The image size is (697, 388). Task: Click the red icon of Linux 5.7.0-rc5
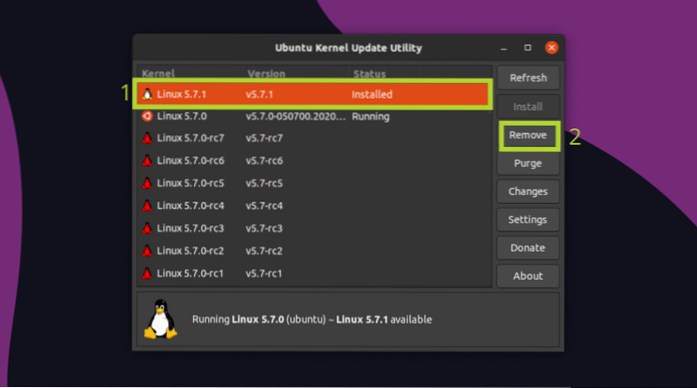(x=147, y=183)
